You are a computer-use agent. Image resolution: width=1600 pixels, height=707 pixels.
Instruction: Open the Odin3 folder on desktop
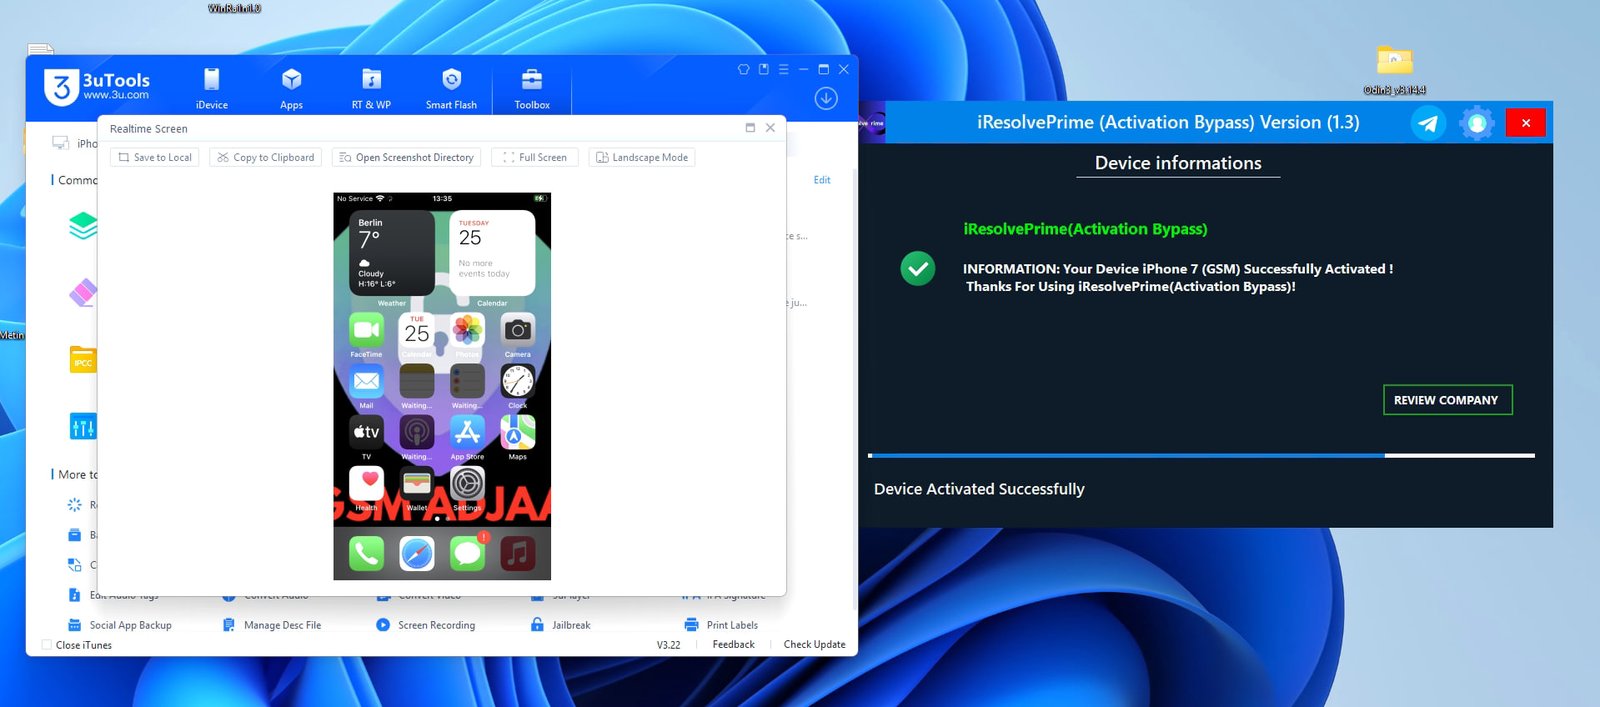point(1394,70)
